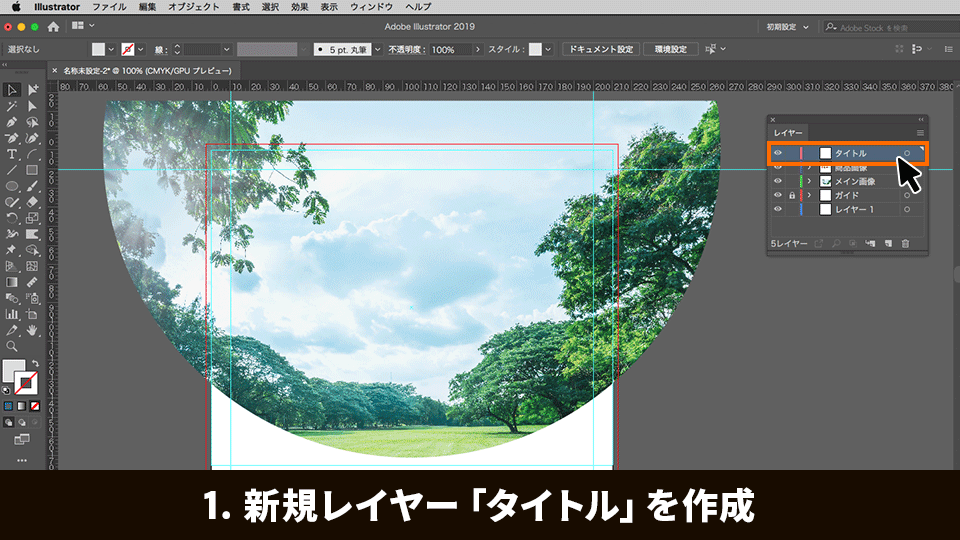Viewport: 960px width, 540px height.
Task: Select the Paintbrush tool
Action: coord(32,186)
